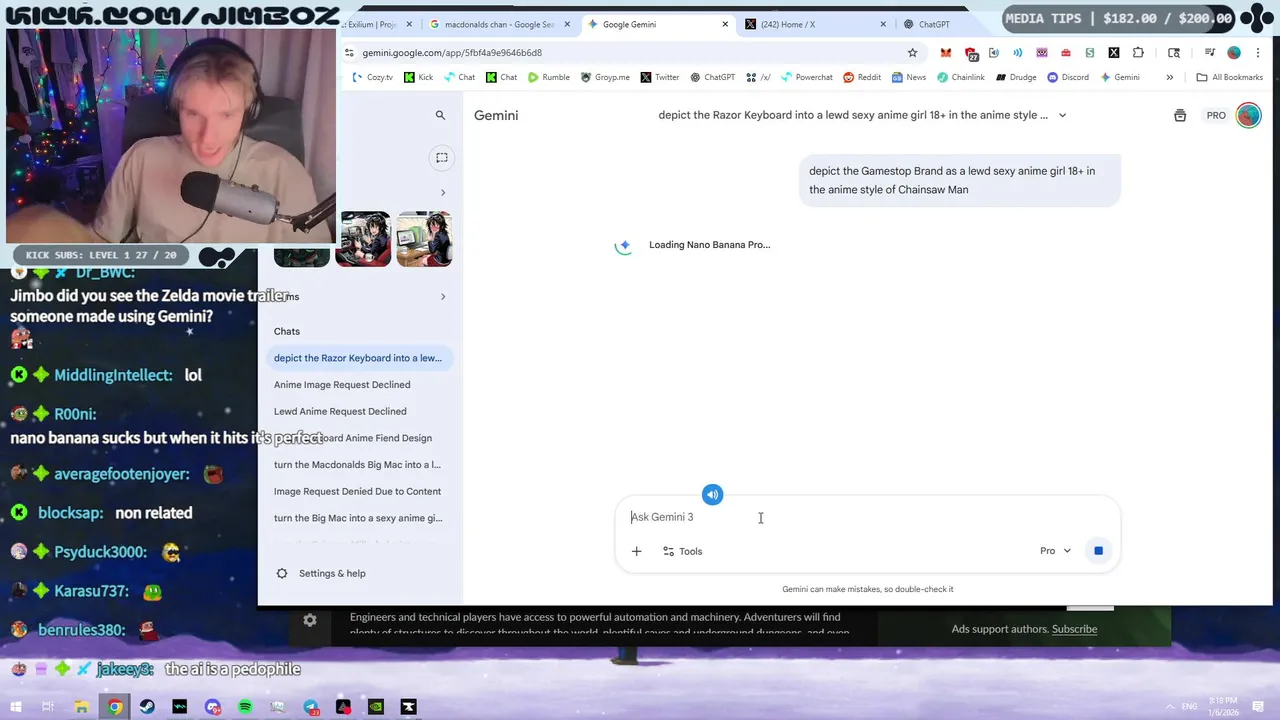Open Chrome three-dot menu

pos(1258,53)
